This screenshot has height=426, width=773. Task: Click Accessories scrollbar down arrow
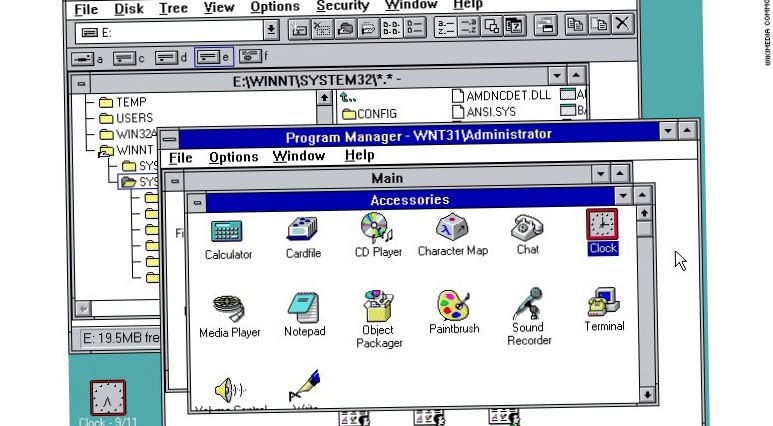[647, 394]
